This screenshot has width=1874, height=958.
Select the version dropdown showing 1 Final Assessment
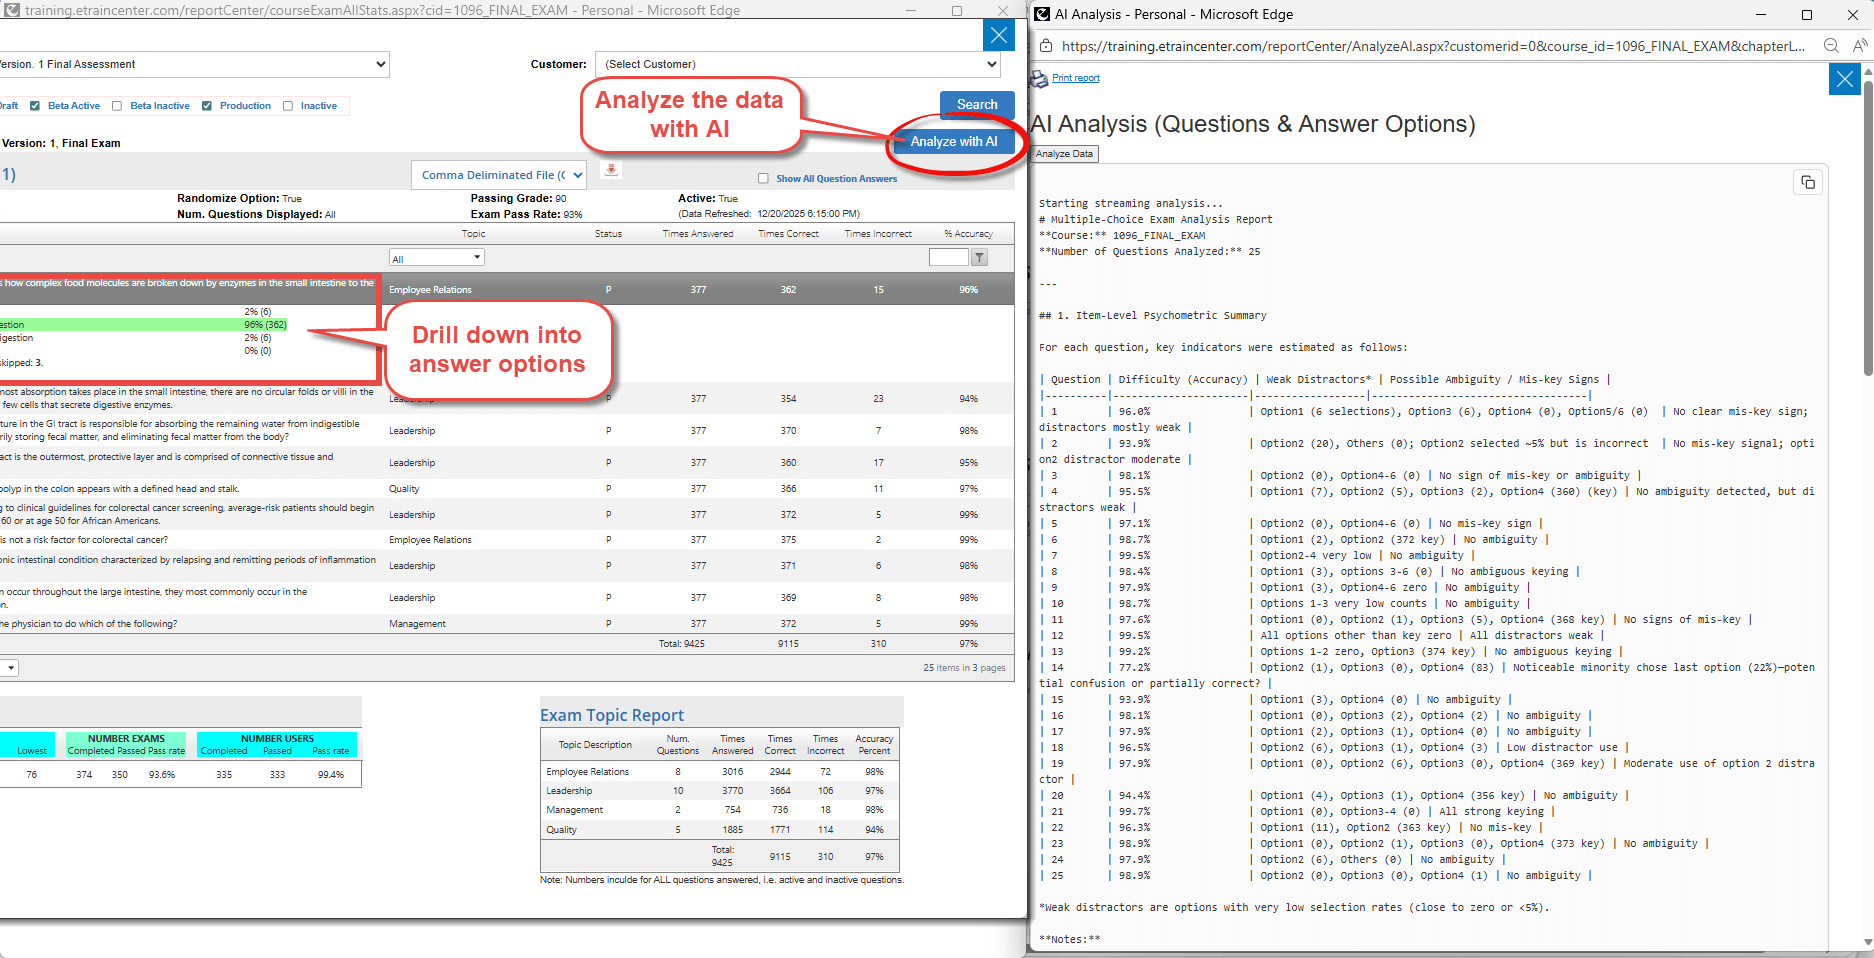click(195, 64)
